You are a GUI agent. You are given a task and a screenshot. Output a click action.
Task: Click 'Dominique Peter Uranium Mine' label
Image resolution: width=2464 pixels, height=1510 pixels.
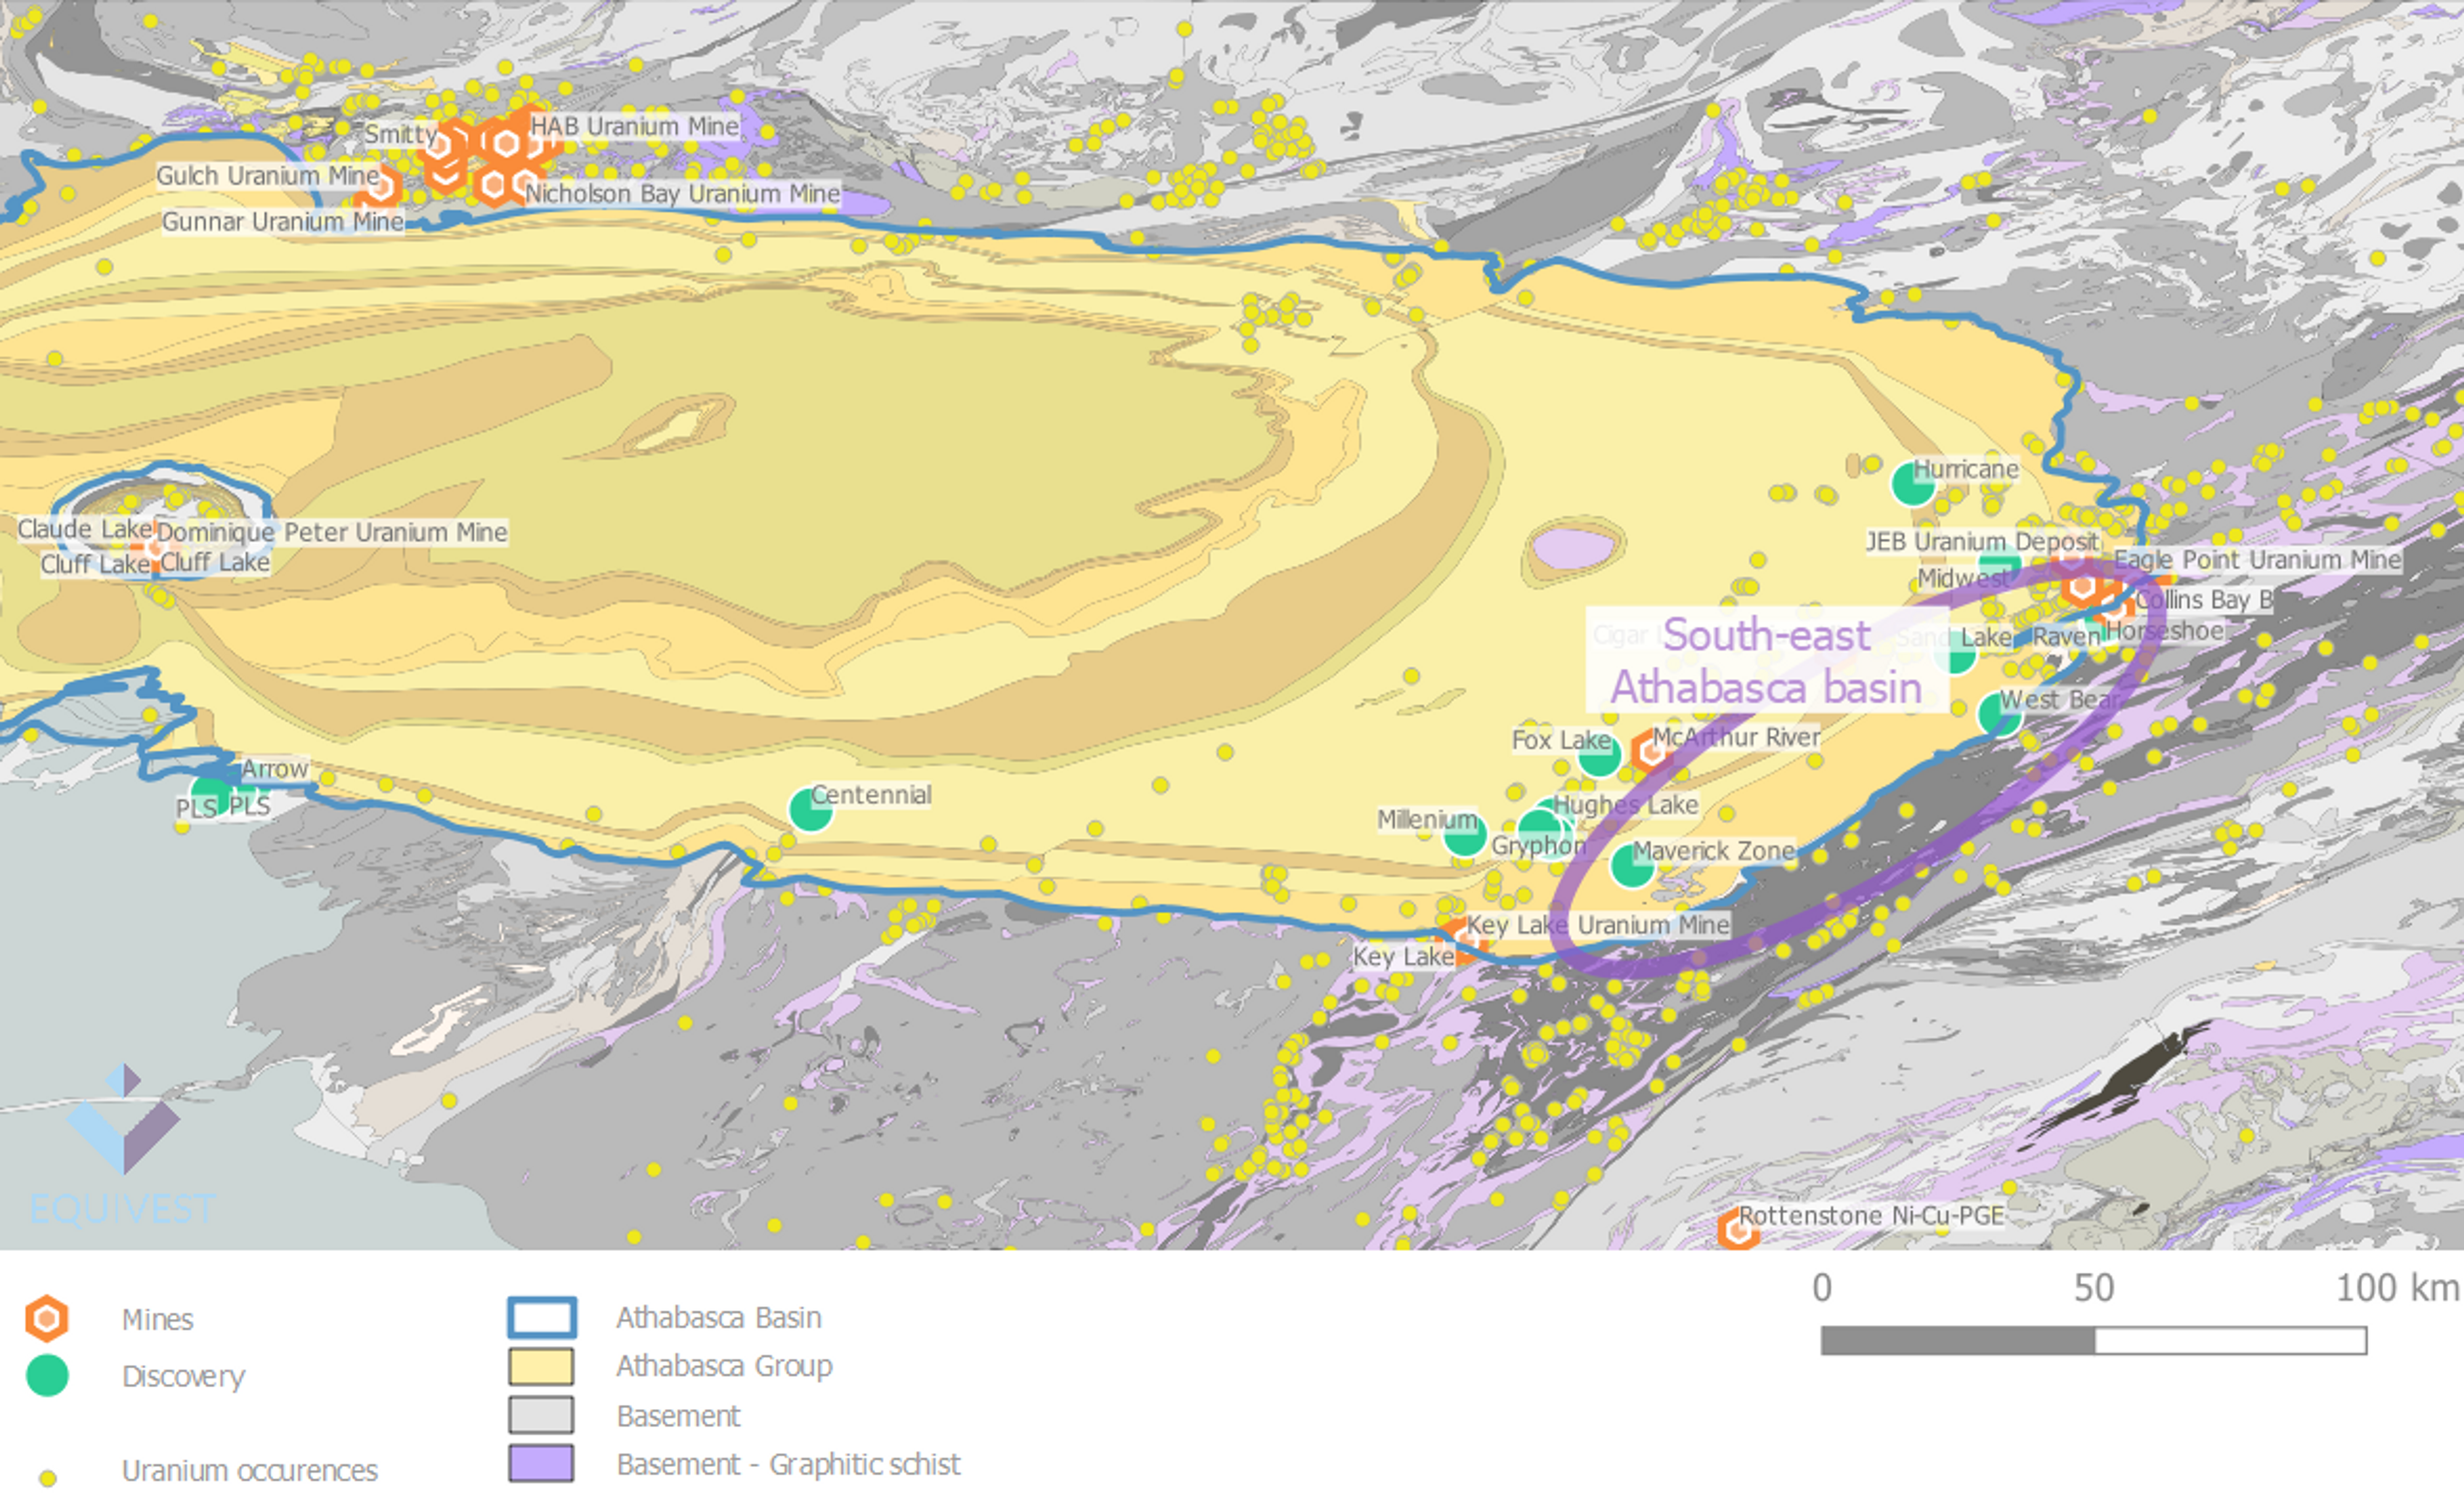point(332,532)
